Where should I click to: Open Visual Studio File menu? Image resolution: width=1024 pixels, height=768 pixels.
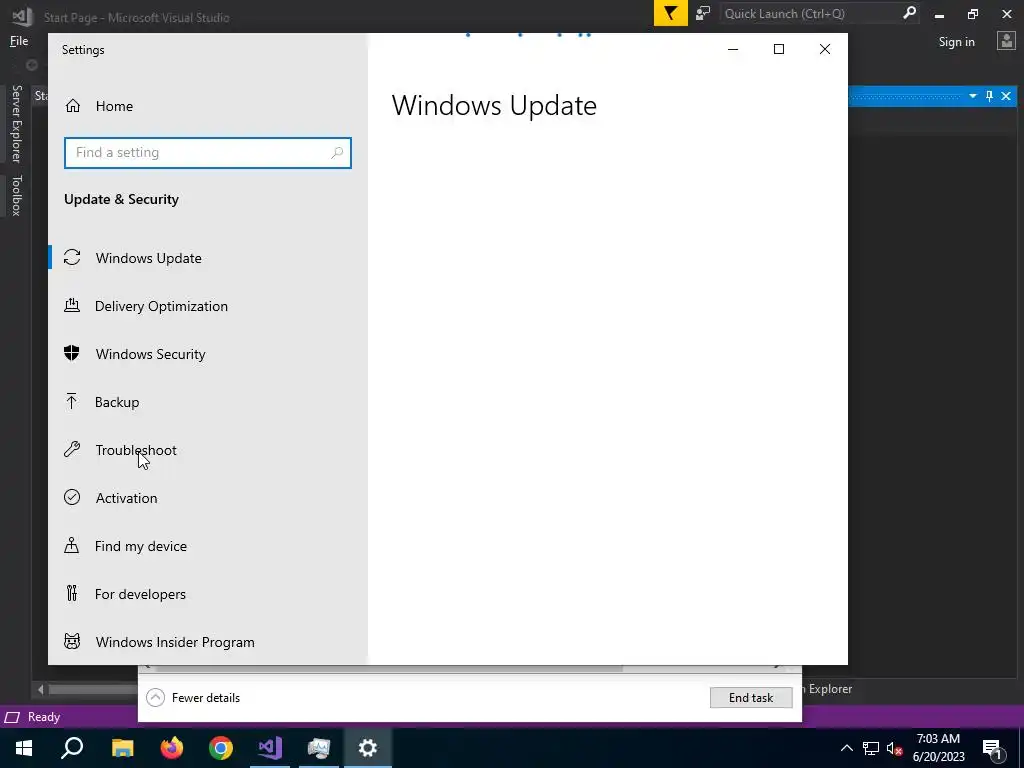coord(19,41)
